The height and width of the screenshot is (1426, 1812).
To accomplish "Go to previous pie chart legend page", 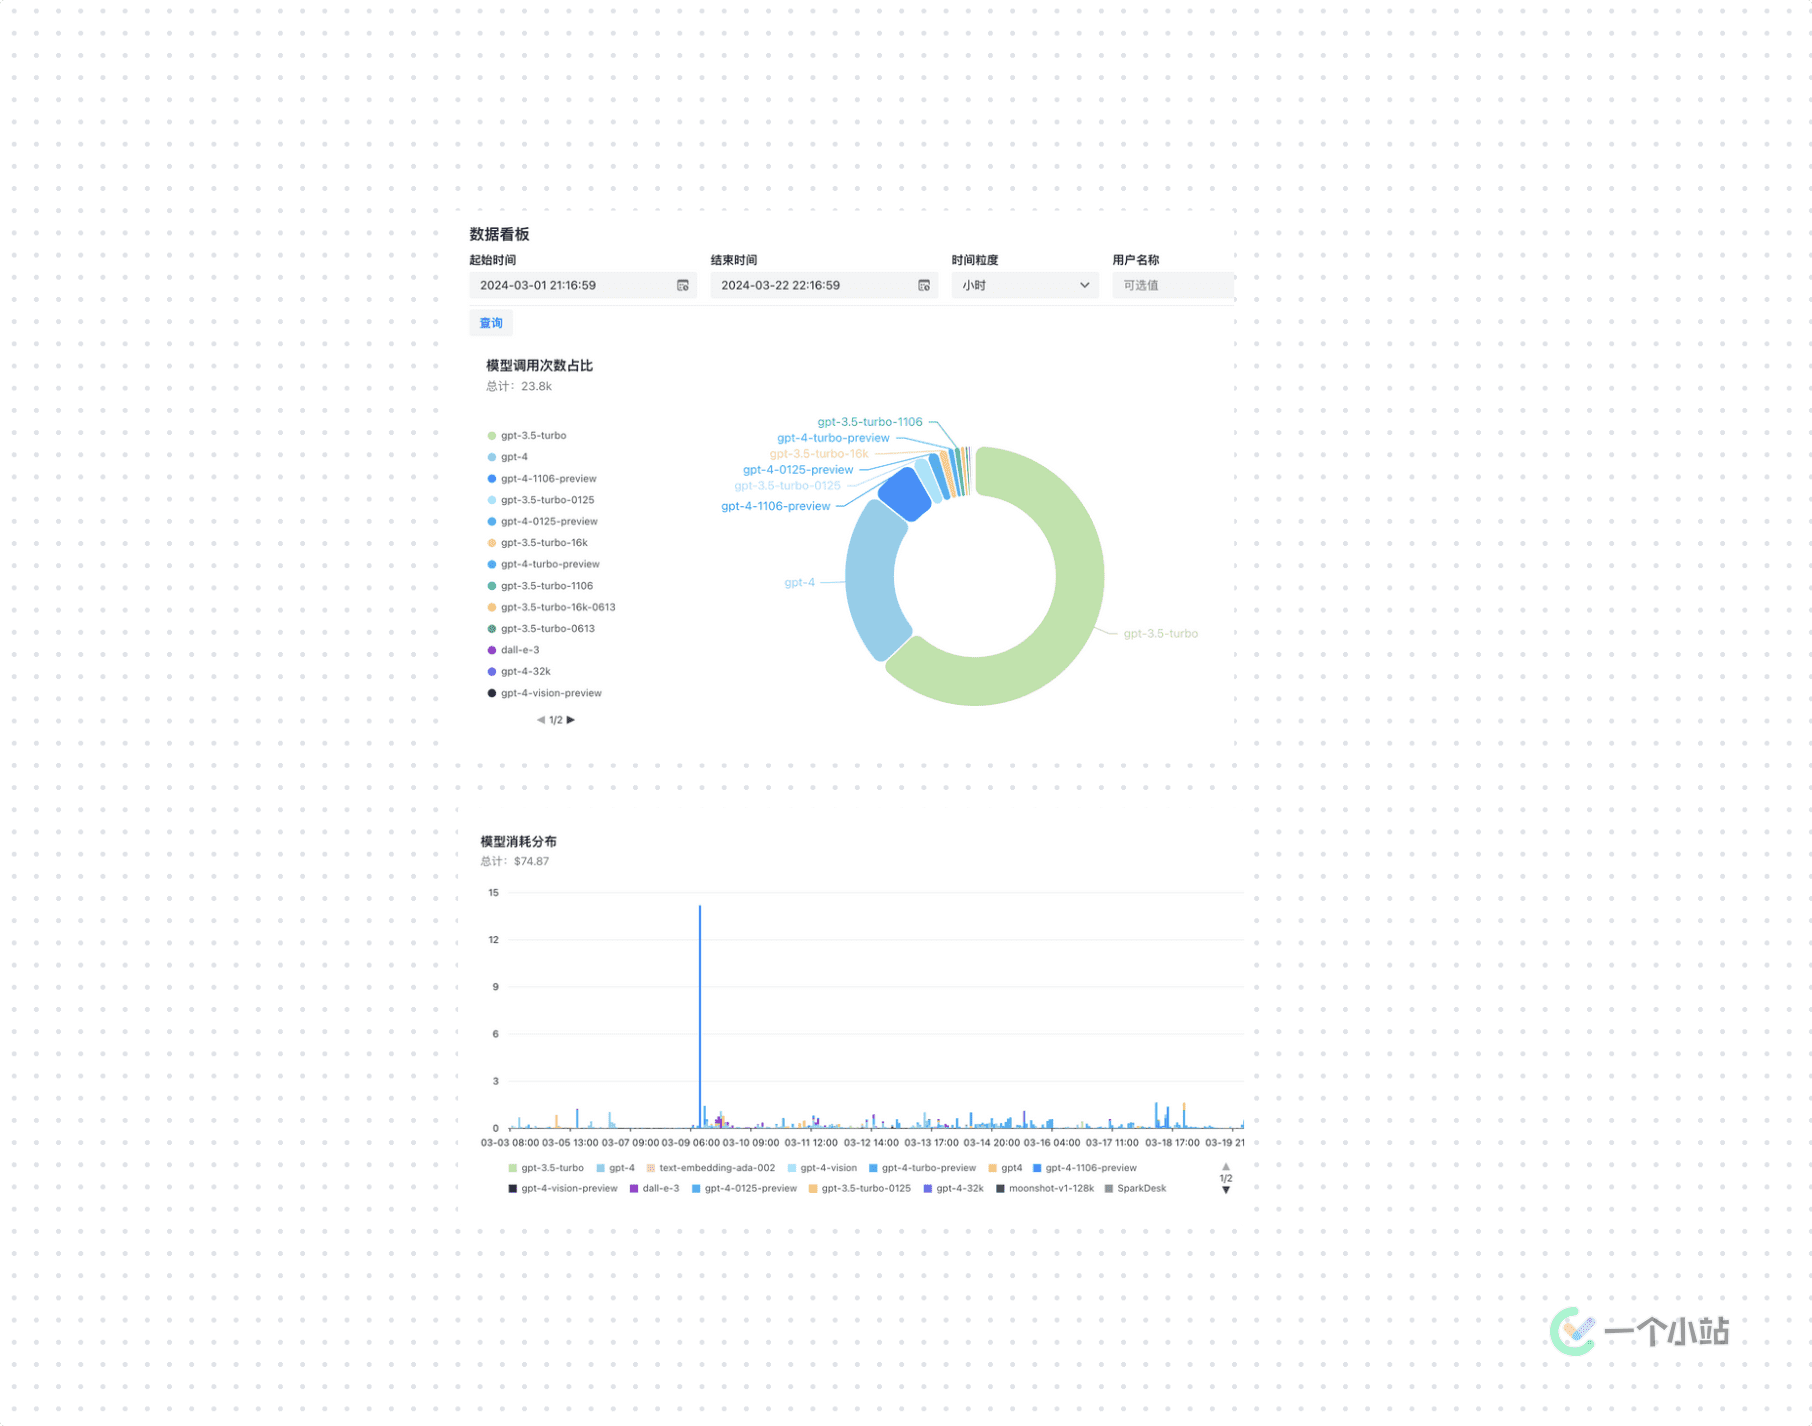I will click(540, 720).
